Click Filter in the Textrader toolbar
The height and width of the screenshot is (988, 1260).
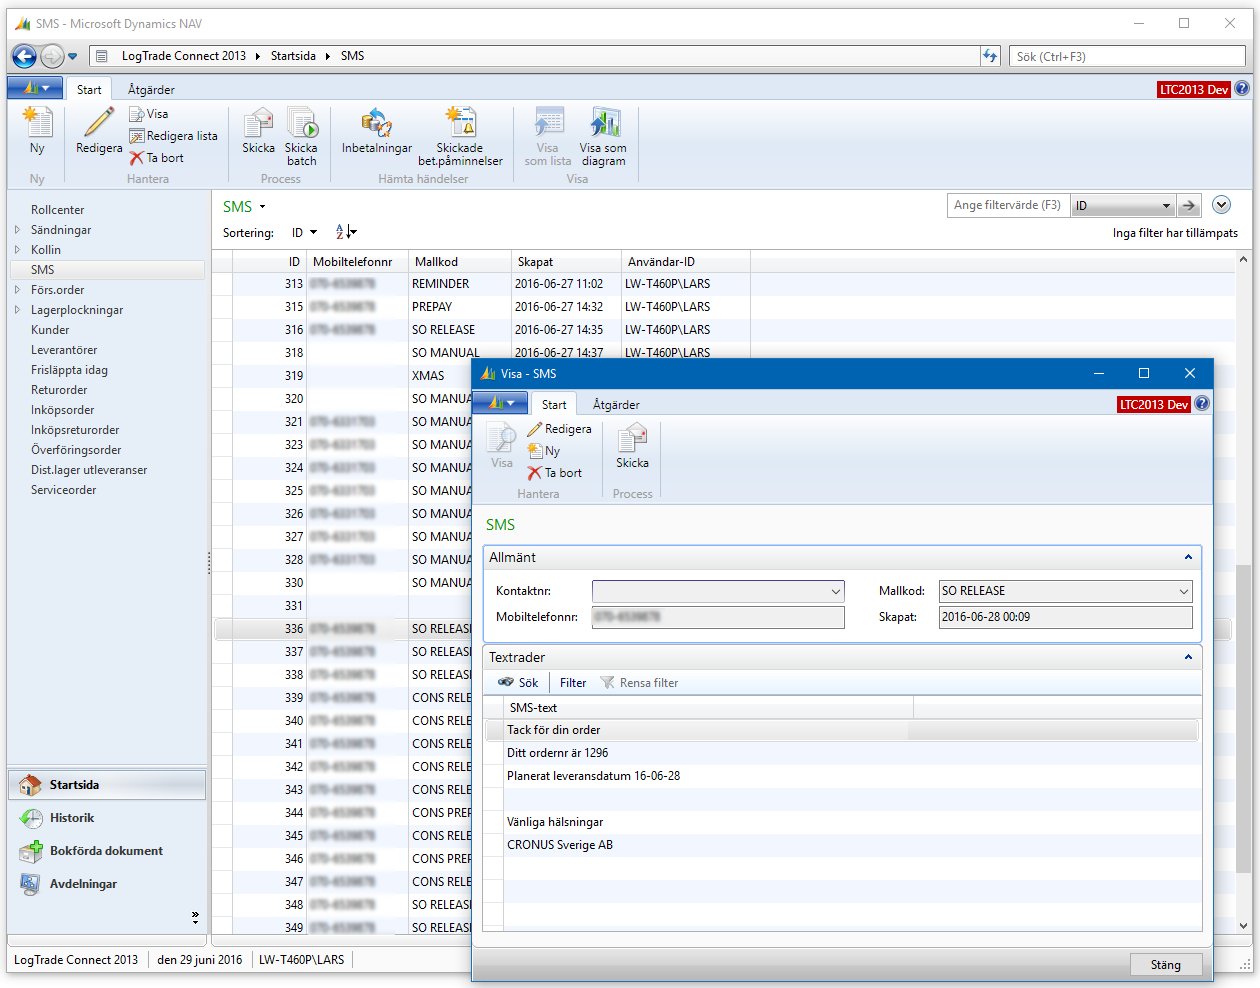point(573,683)
